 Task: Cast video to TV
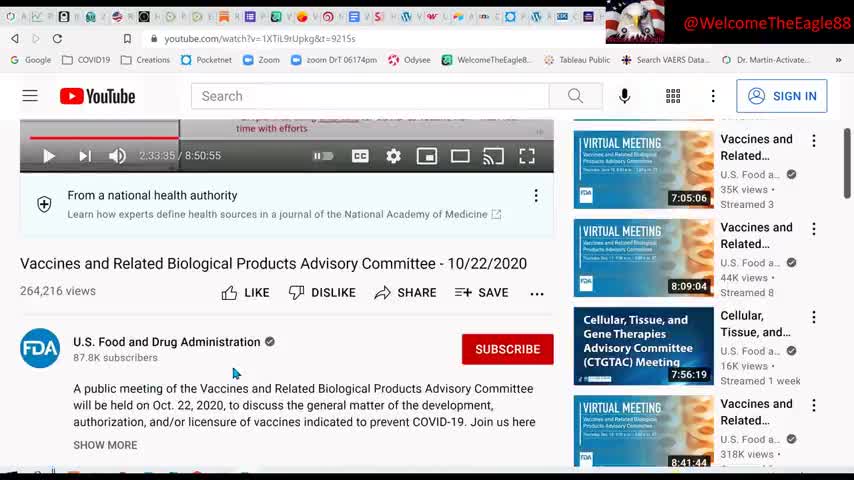493,156
